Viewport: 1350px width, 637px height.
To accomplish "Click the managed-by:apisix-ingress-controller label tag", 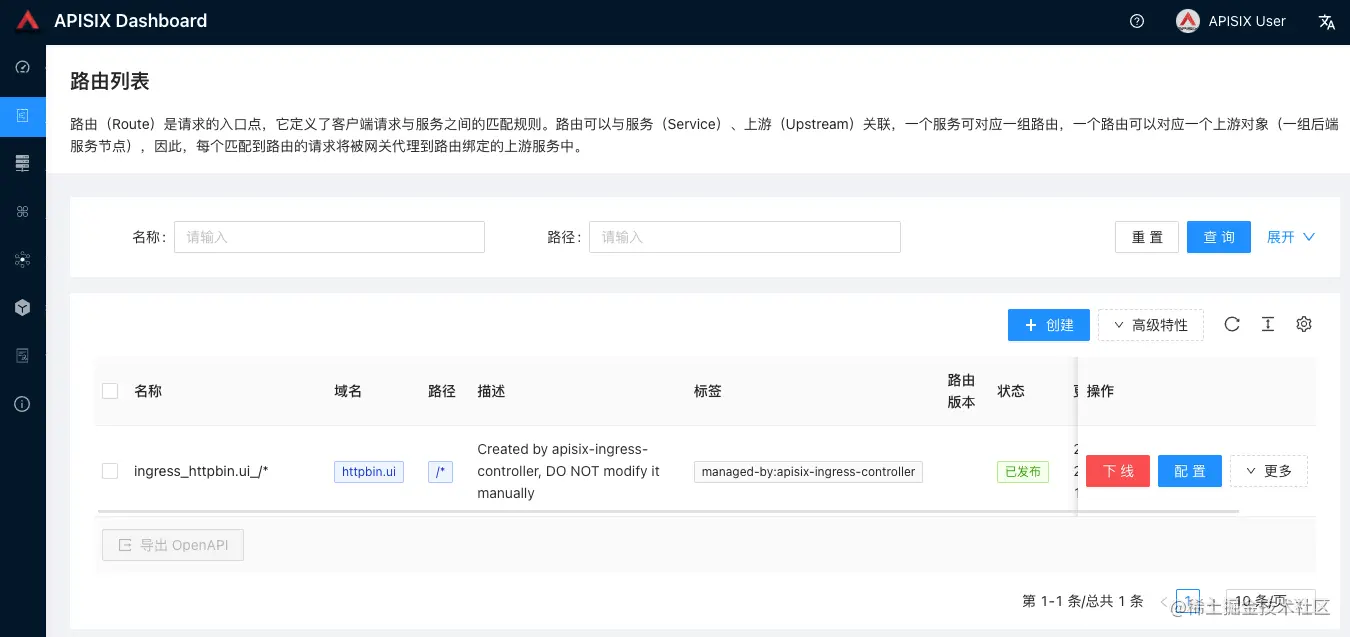I will (808, 471).
